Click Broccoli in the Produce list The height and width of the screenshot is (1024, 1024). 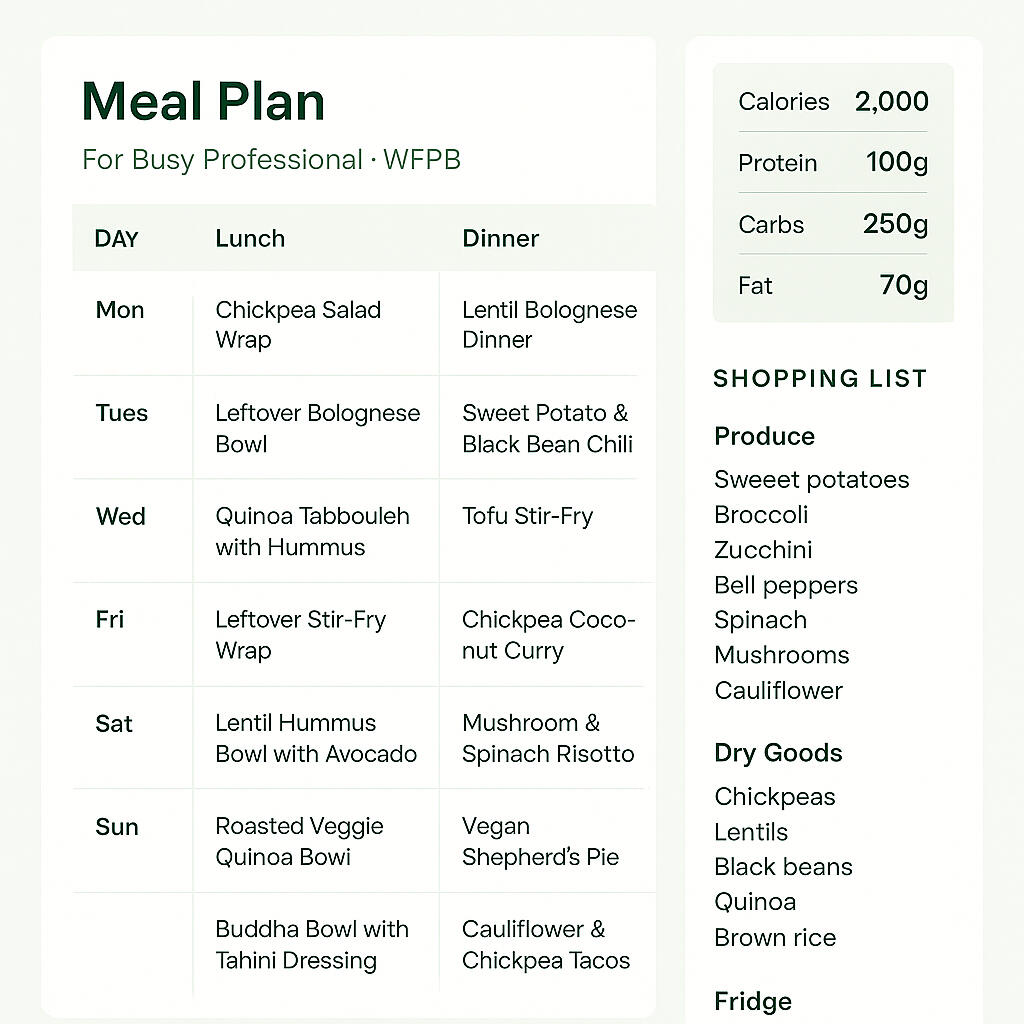pyautogui.click(x=761, y=515)
